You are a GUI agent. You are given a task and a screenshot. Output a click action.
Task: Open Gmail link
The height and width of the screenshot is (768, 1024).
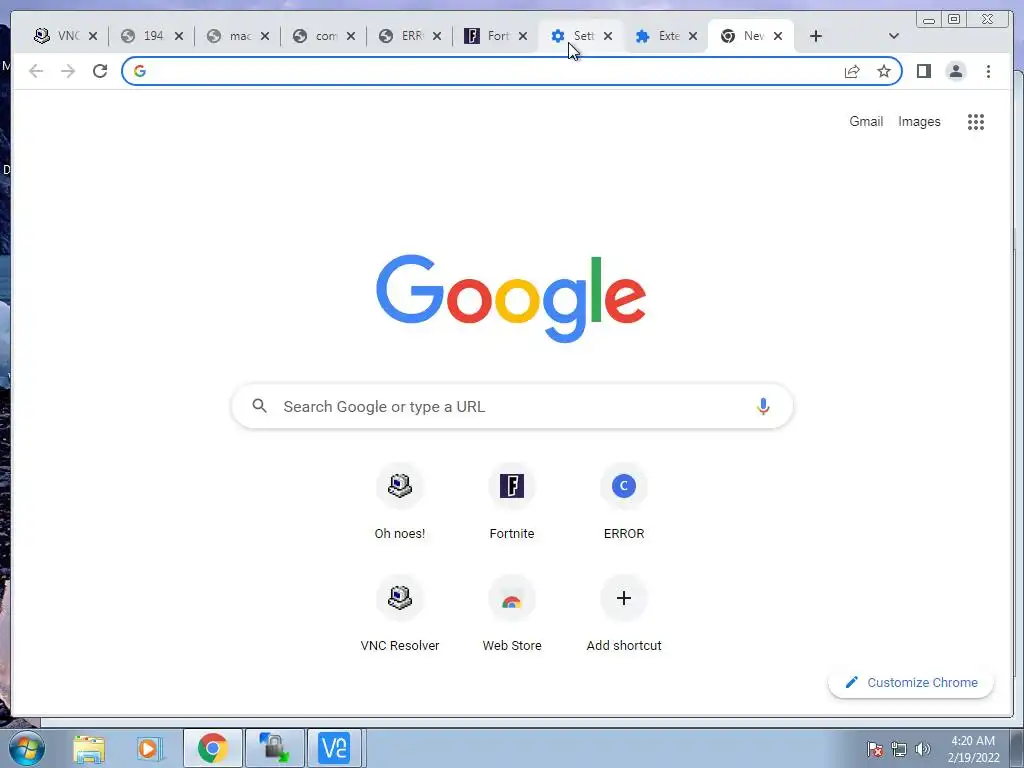pyautogui.click(x=866, y=121)
